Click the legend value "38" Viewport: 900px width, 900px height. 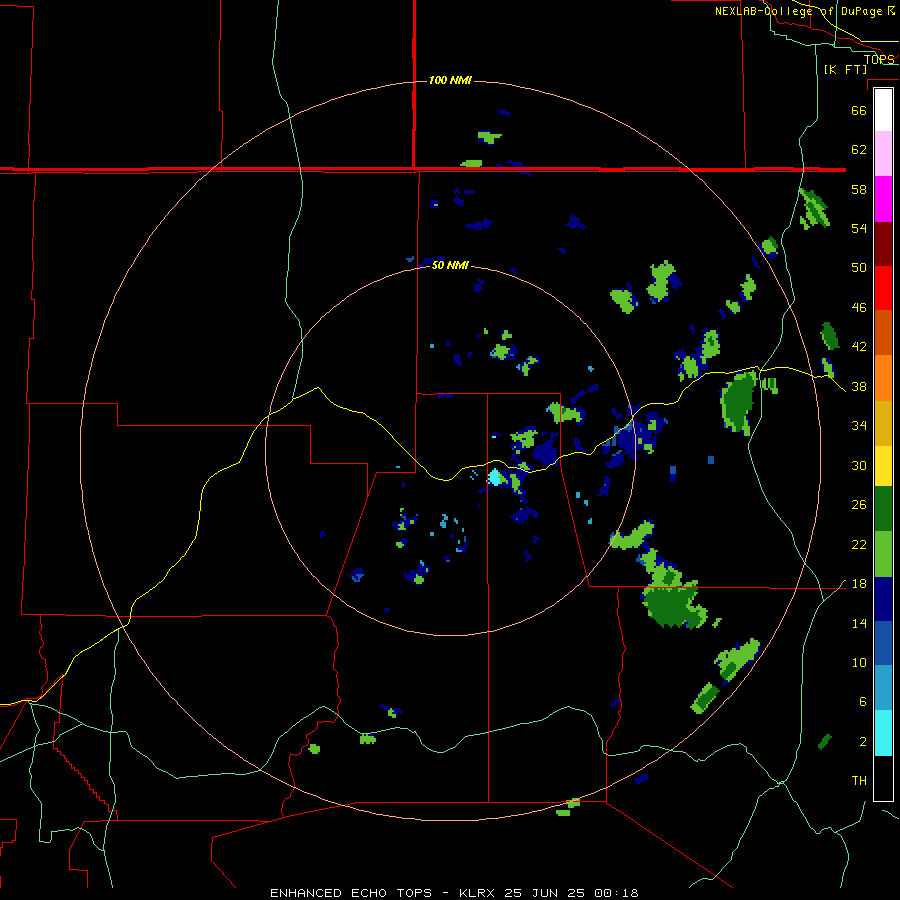coord(859,386)
